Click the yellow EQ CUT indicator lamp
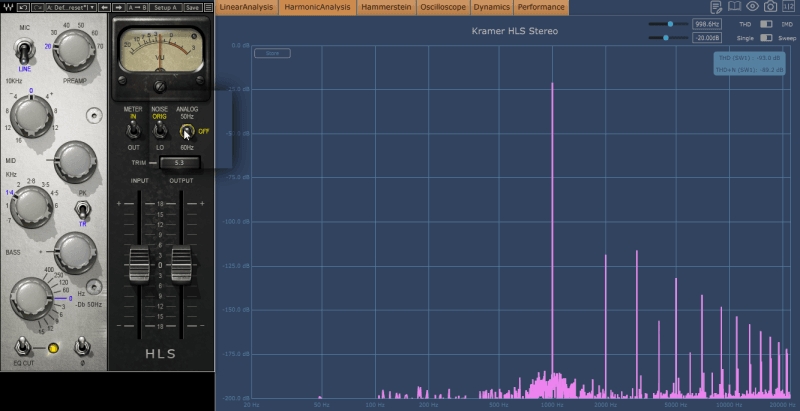800x411 pixels. click(53, 348)
